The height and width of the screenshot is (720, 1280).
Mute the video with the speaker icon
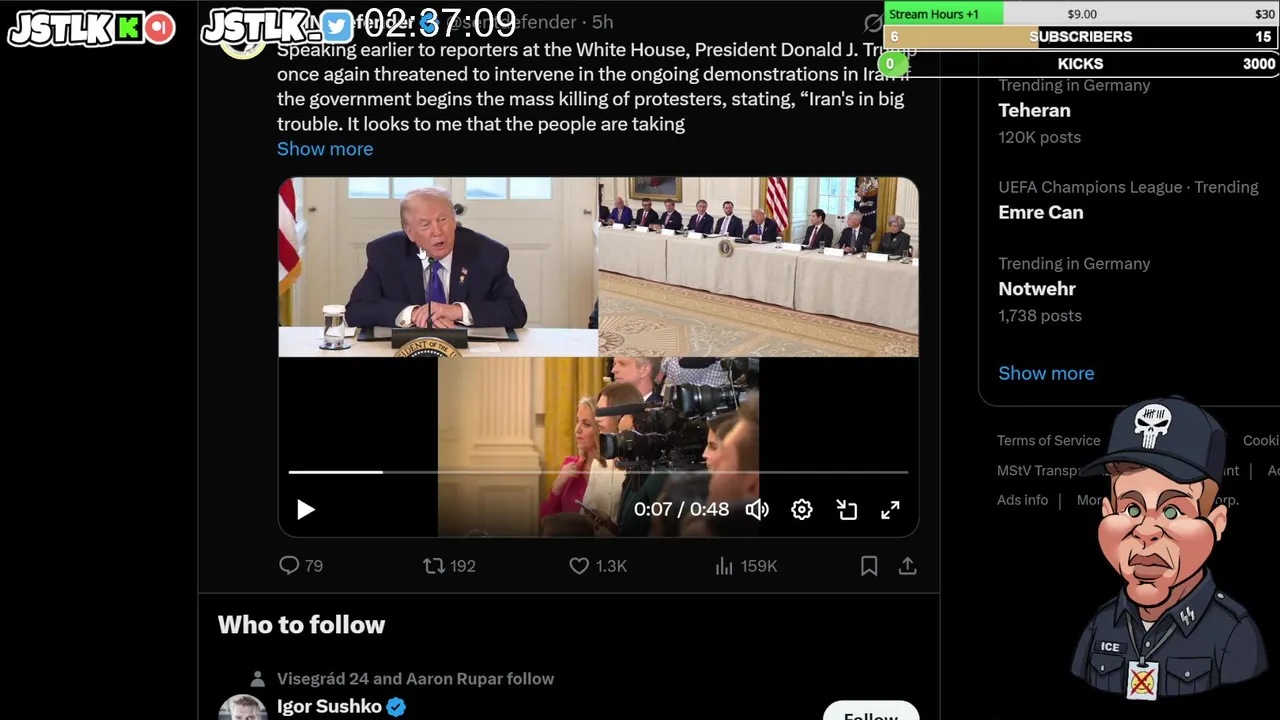(x=757, y=510)
